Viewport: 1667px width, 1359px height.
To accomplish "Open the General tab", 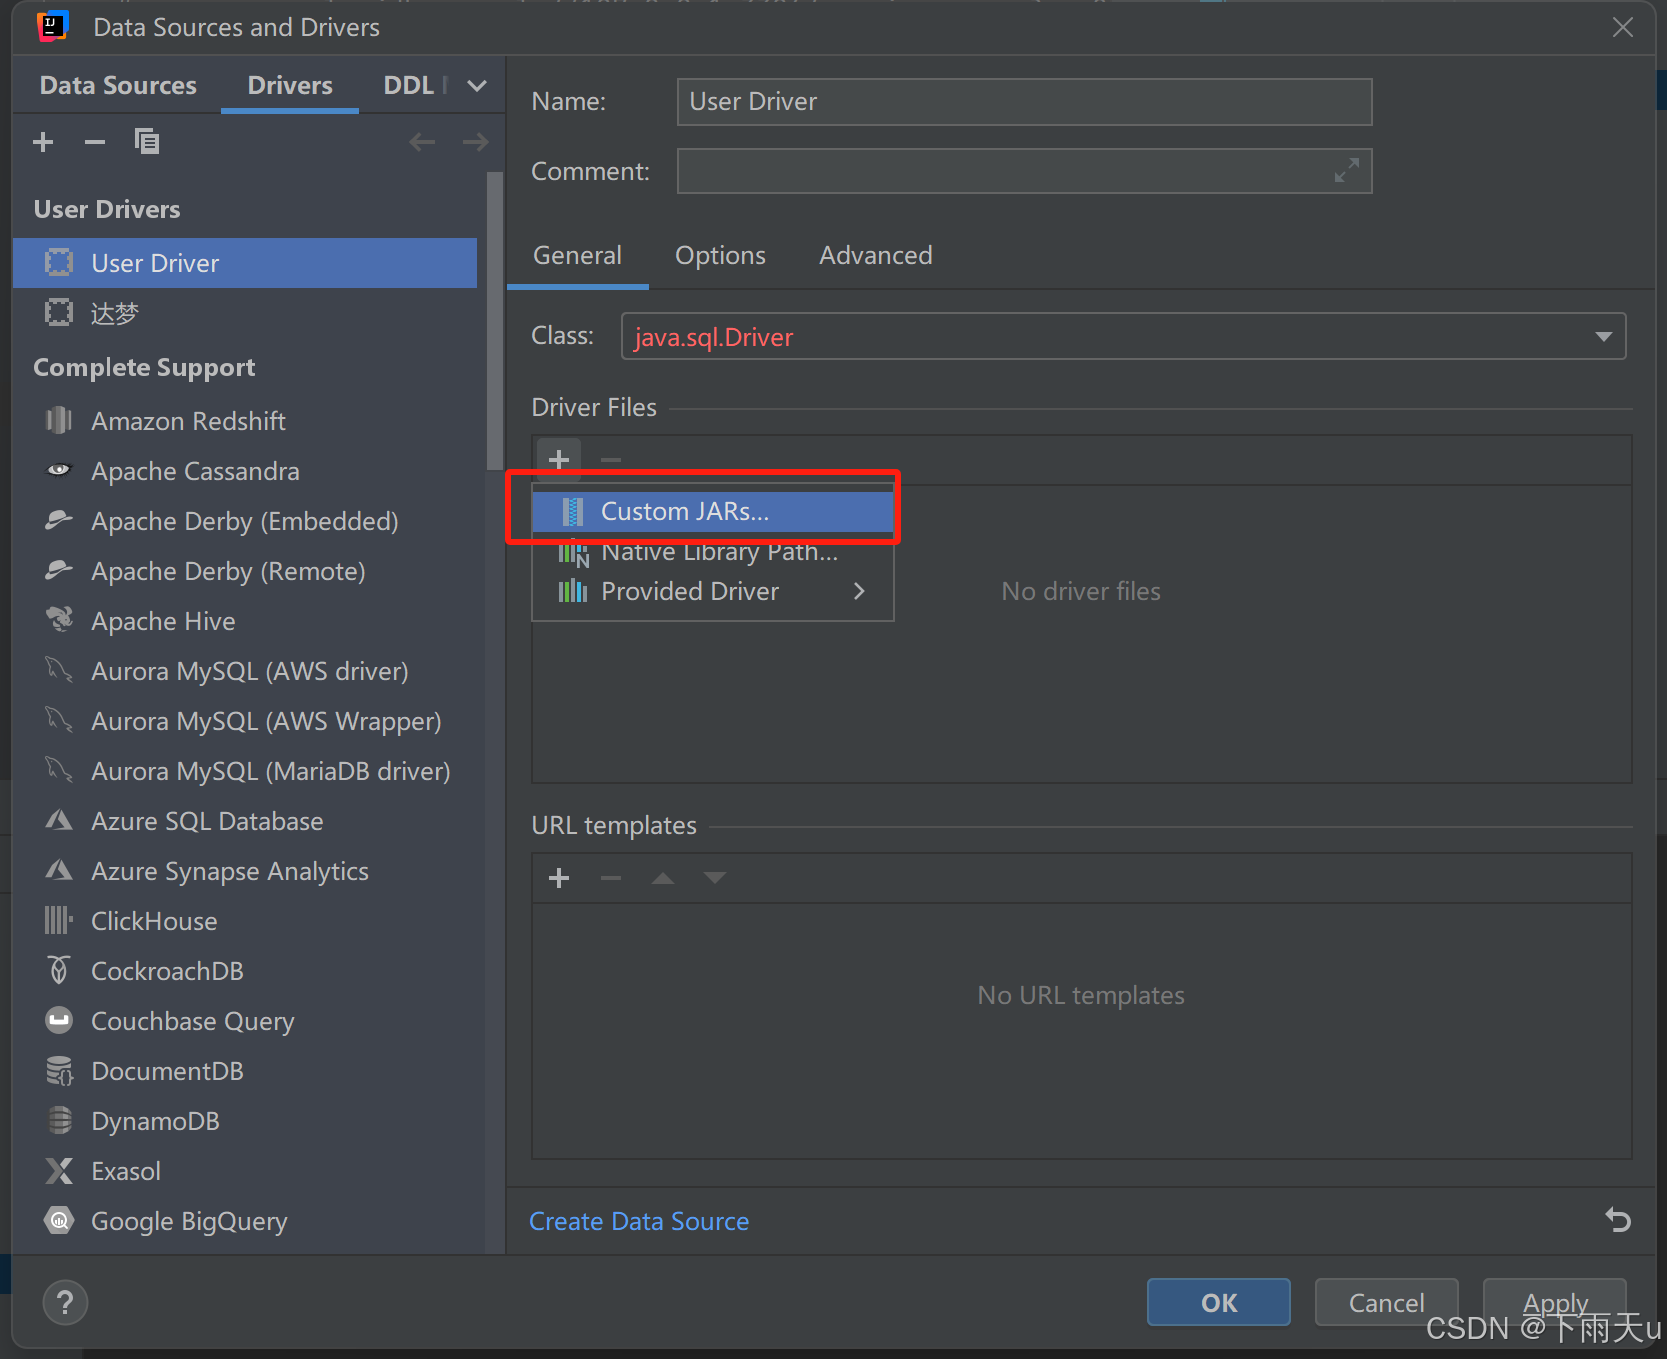I will pos(577,256).
